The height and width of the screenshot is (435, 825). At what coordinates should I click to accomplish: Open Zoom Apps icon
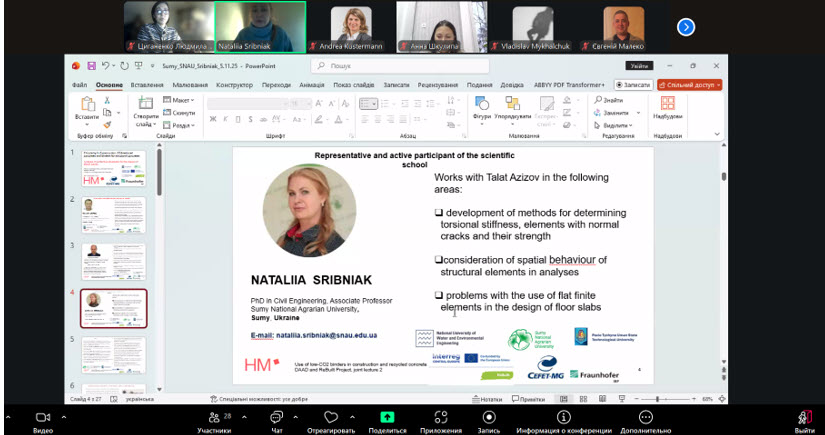[440, 417]
